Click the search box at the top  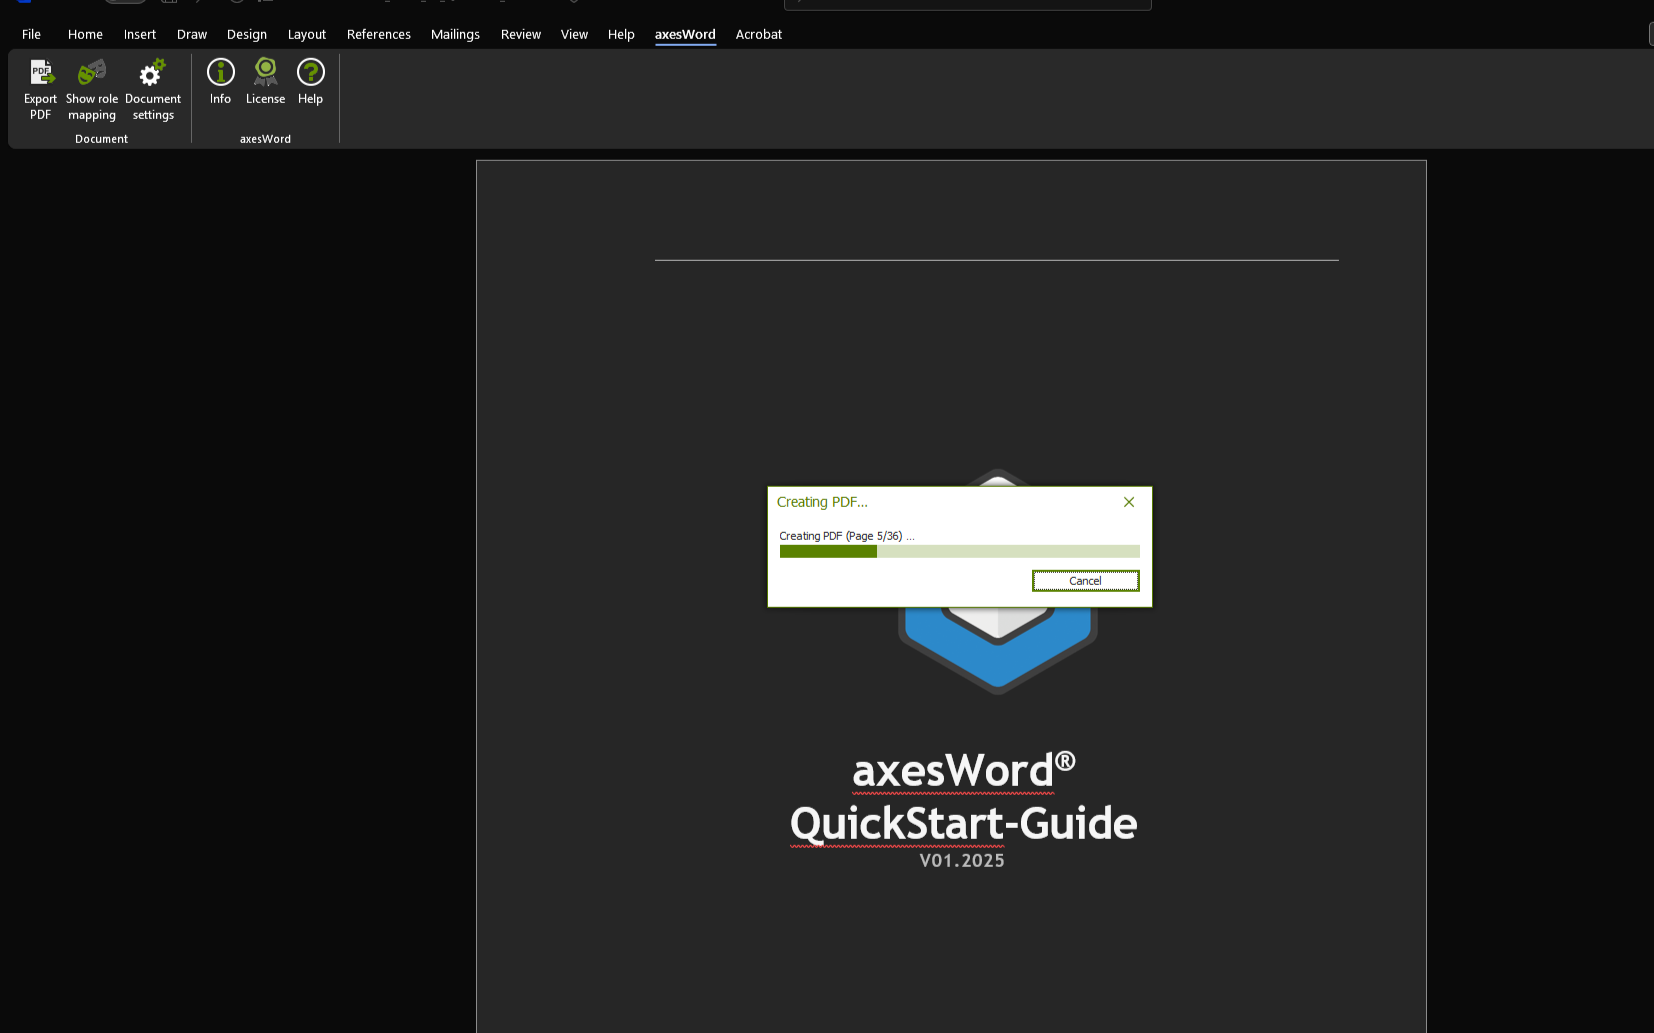966,3
